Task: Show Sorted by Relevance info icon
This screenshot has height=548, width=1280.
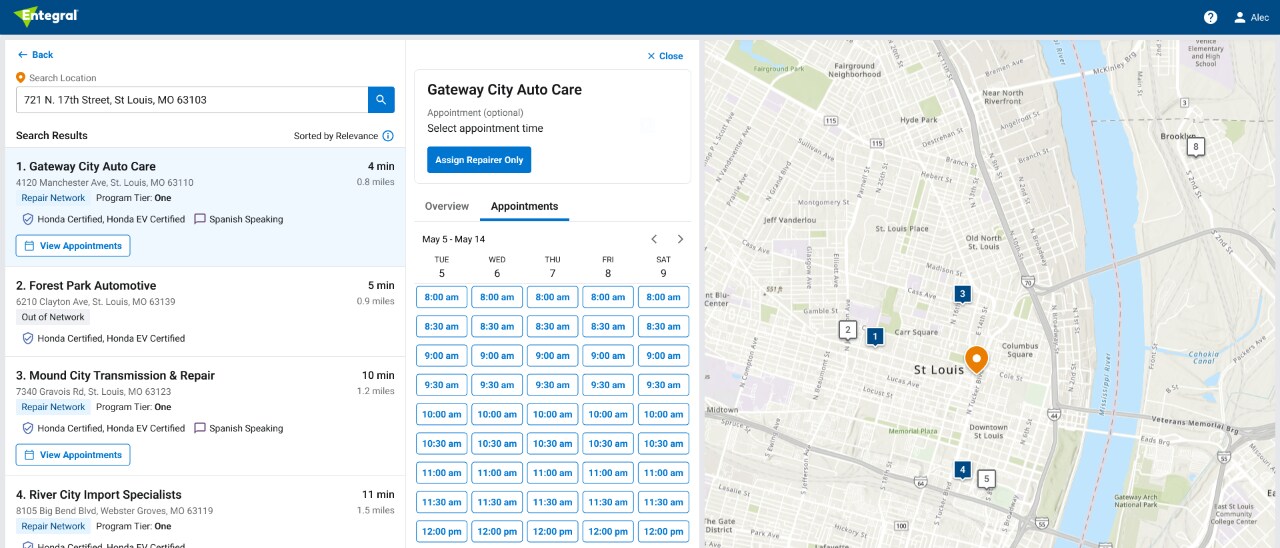Action: [388, 136]
